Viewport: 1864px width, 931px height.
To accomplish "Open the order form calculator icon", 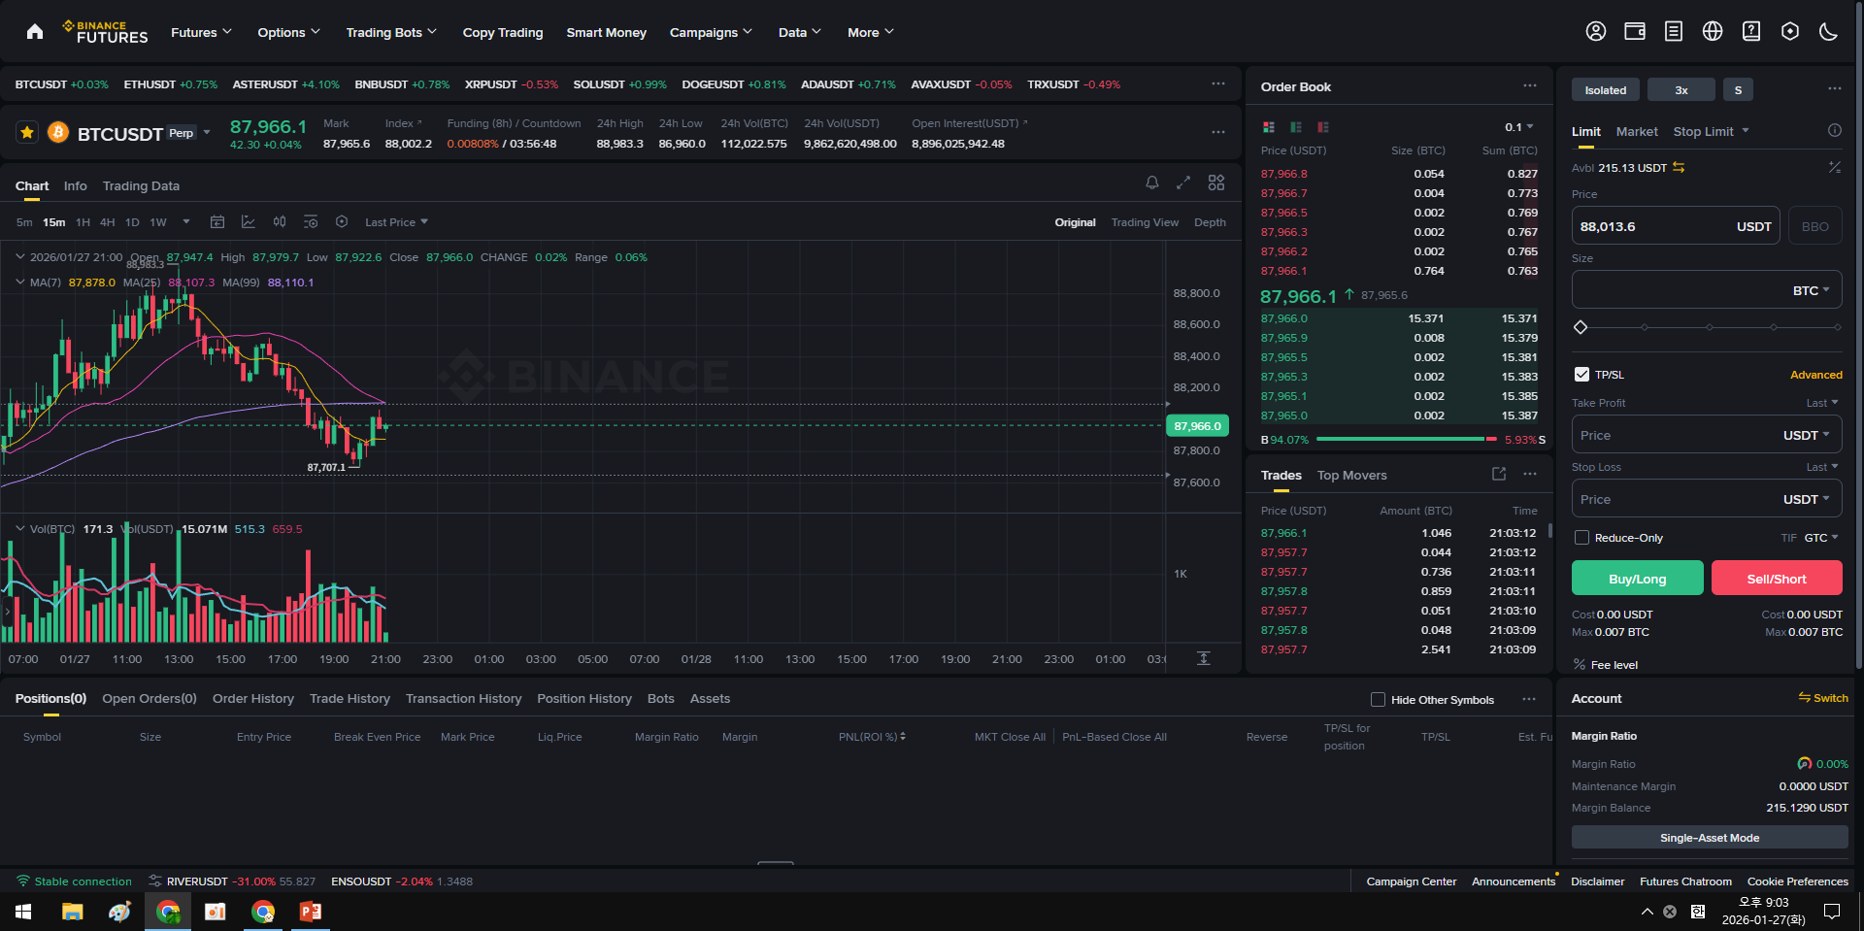I will 1835,167.
